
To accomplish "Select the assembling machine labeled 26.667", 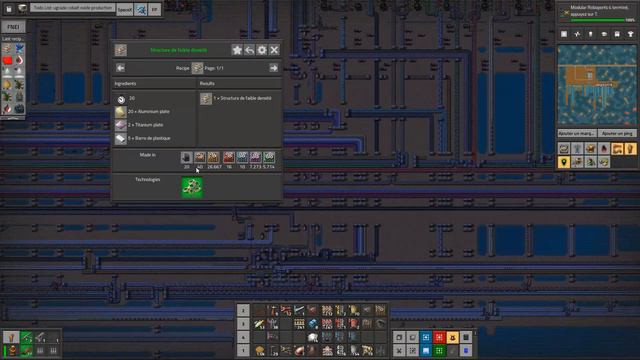I will click(x=213, y=158).
